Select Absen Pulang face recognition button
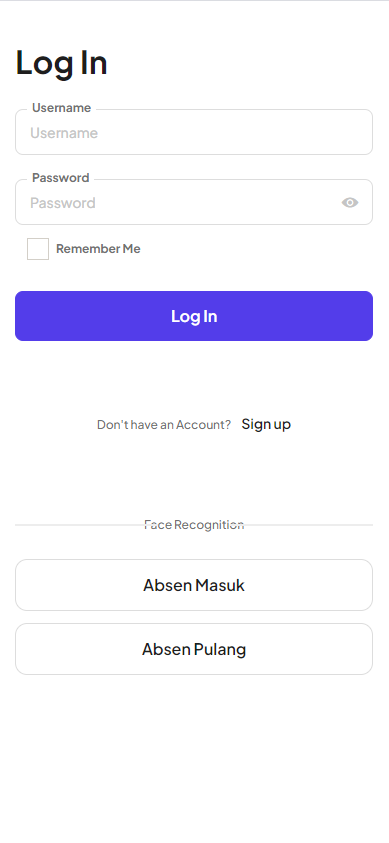This screenshot has width=389, height=843. click(194, 649)
